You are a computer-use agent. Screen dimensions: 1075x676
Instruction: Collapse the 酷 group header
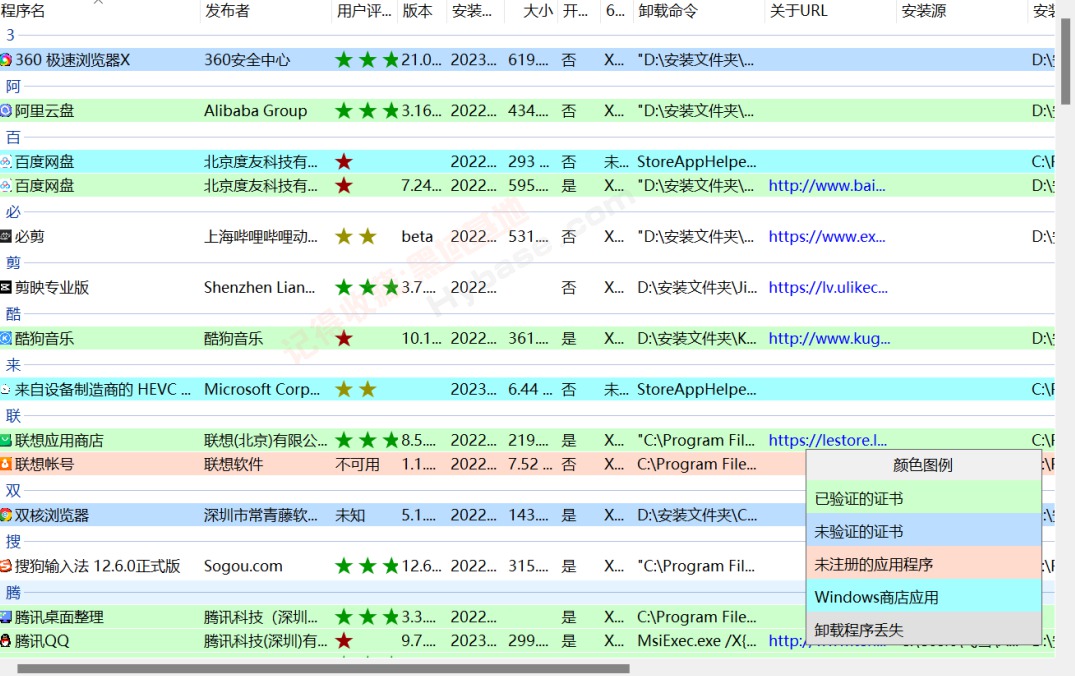(13, 314)
